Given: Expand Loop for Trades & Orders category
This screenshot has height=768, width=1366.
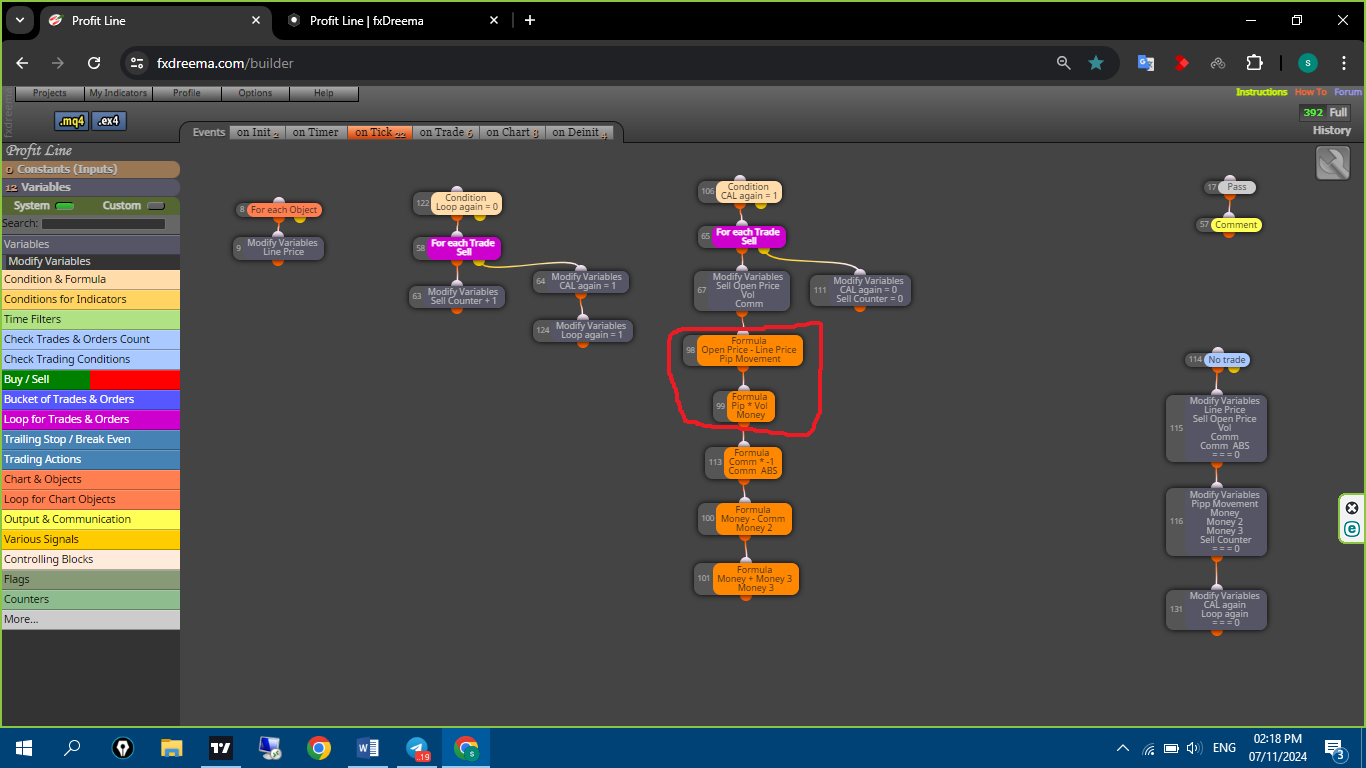Looking at the screenshot, I should pyautogui.click(x=90, y=419).
